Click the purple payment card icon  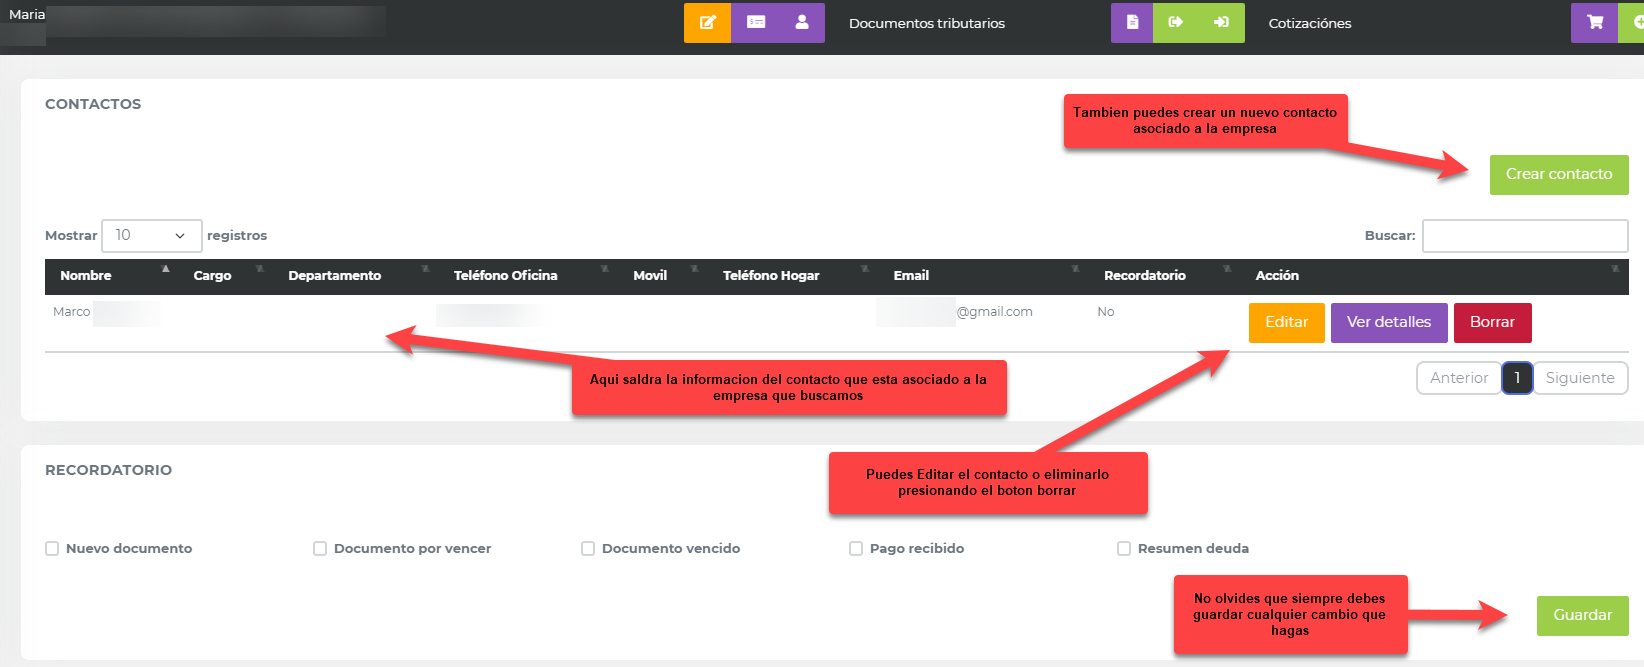pyautogui.click(x=756, y=22)
